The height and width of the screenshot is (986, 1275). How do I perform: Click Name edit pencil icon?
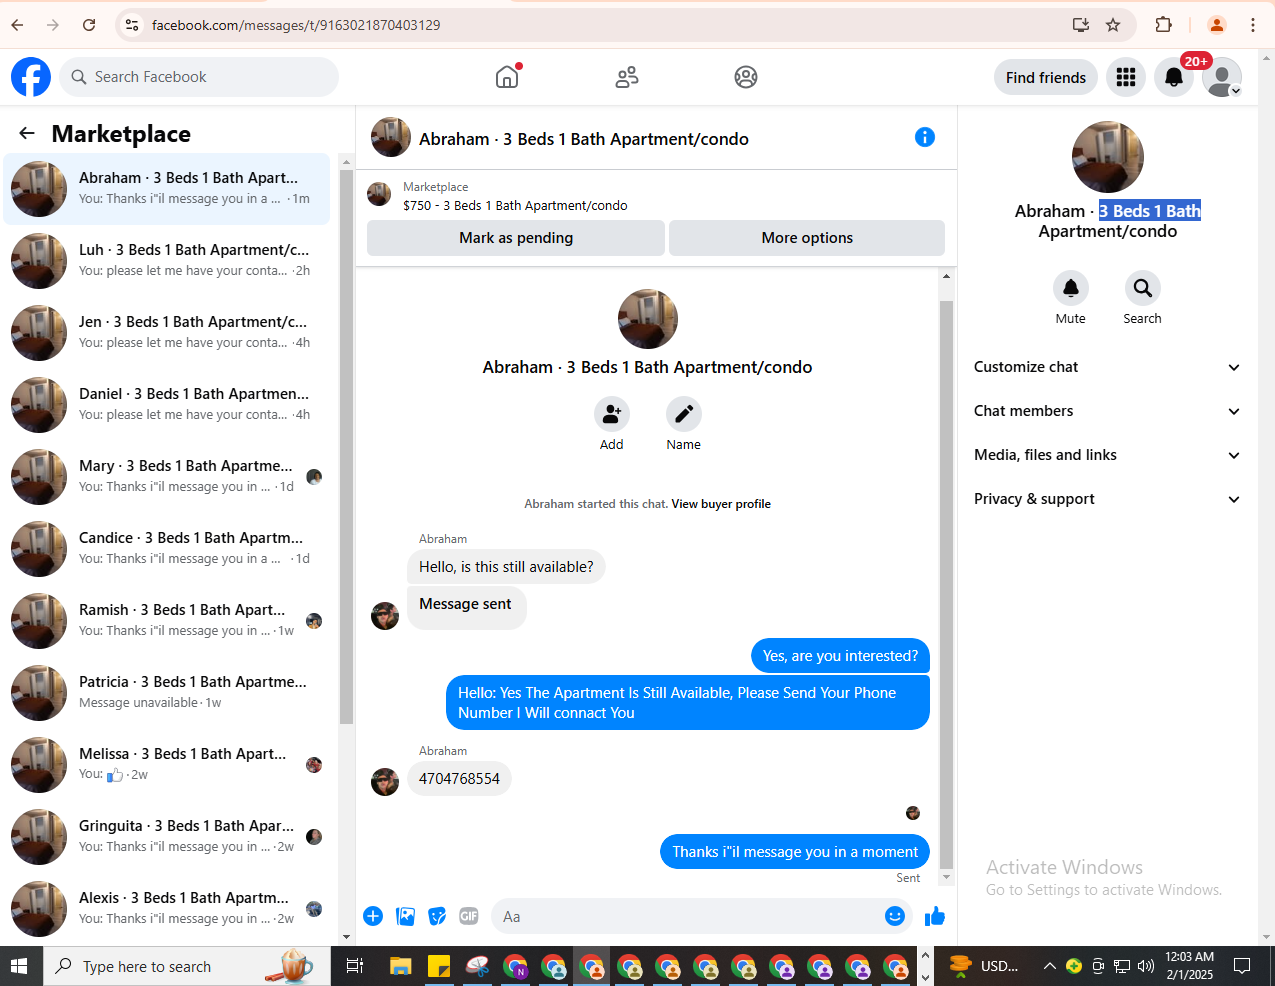pos(684,414)
